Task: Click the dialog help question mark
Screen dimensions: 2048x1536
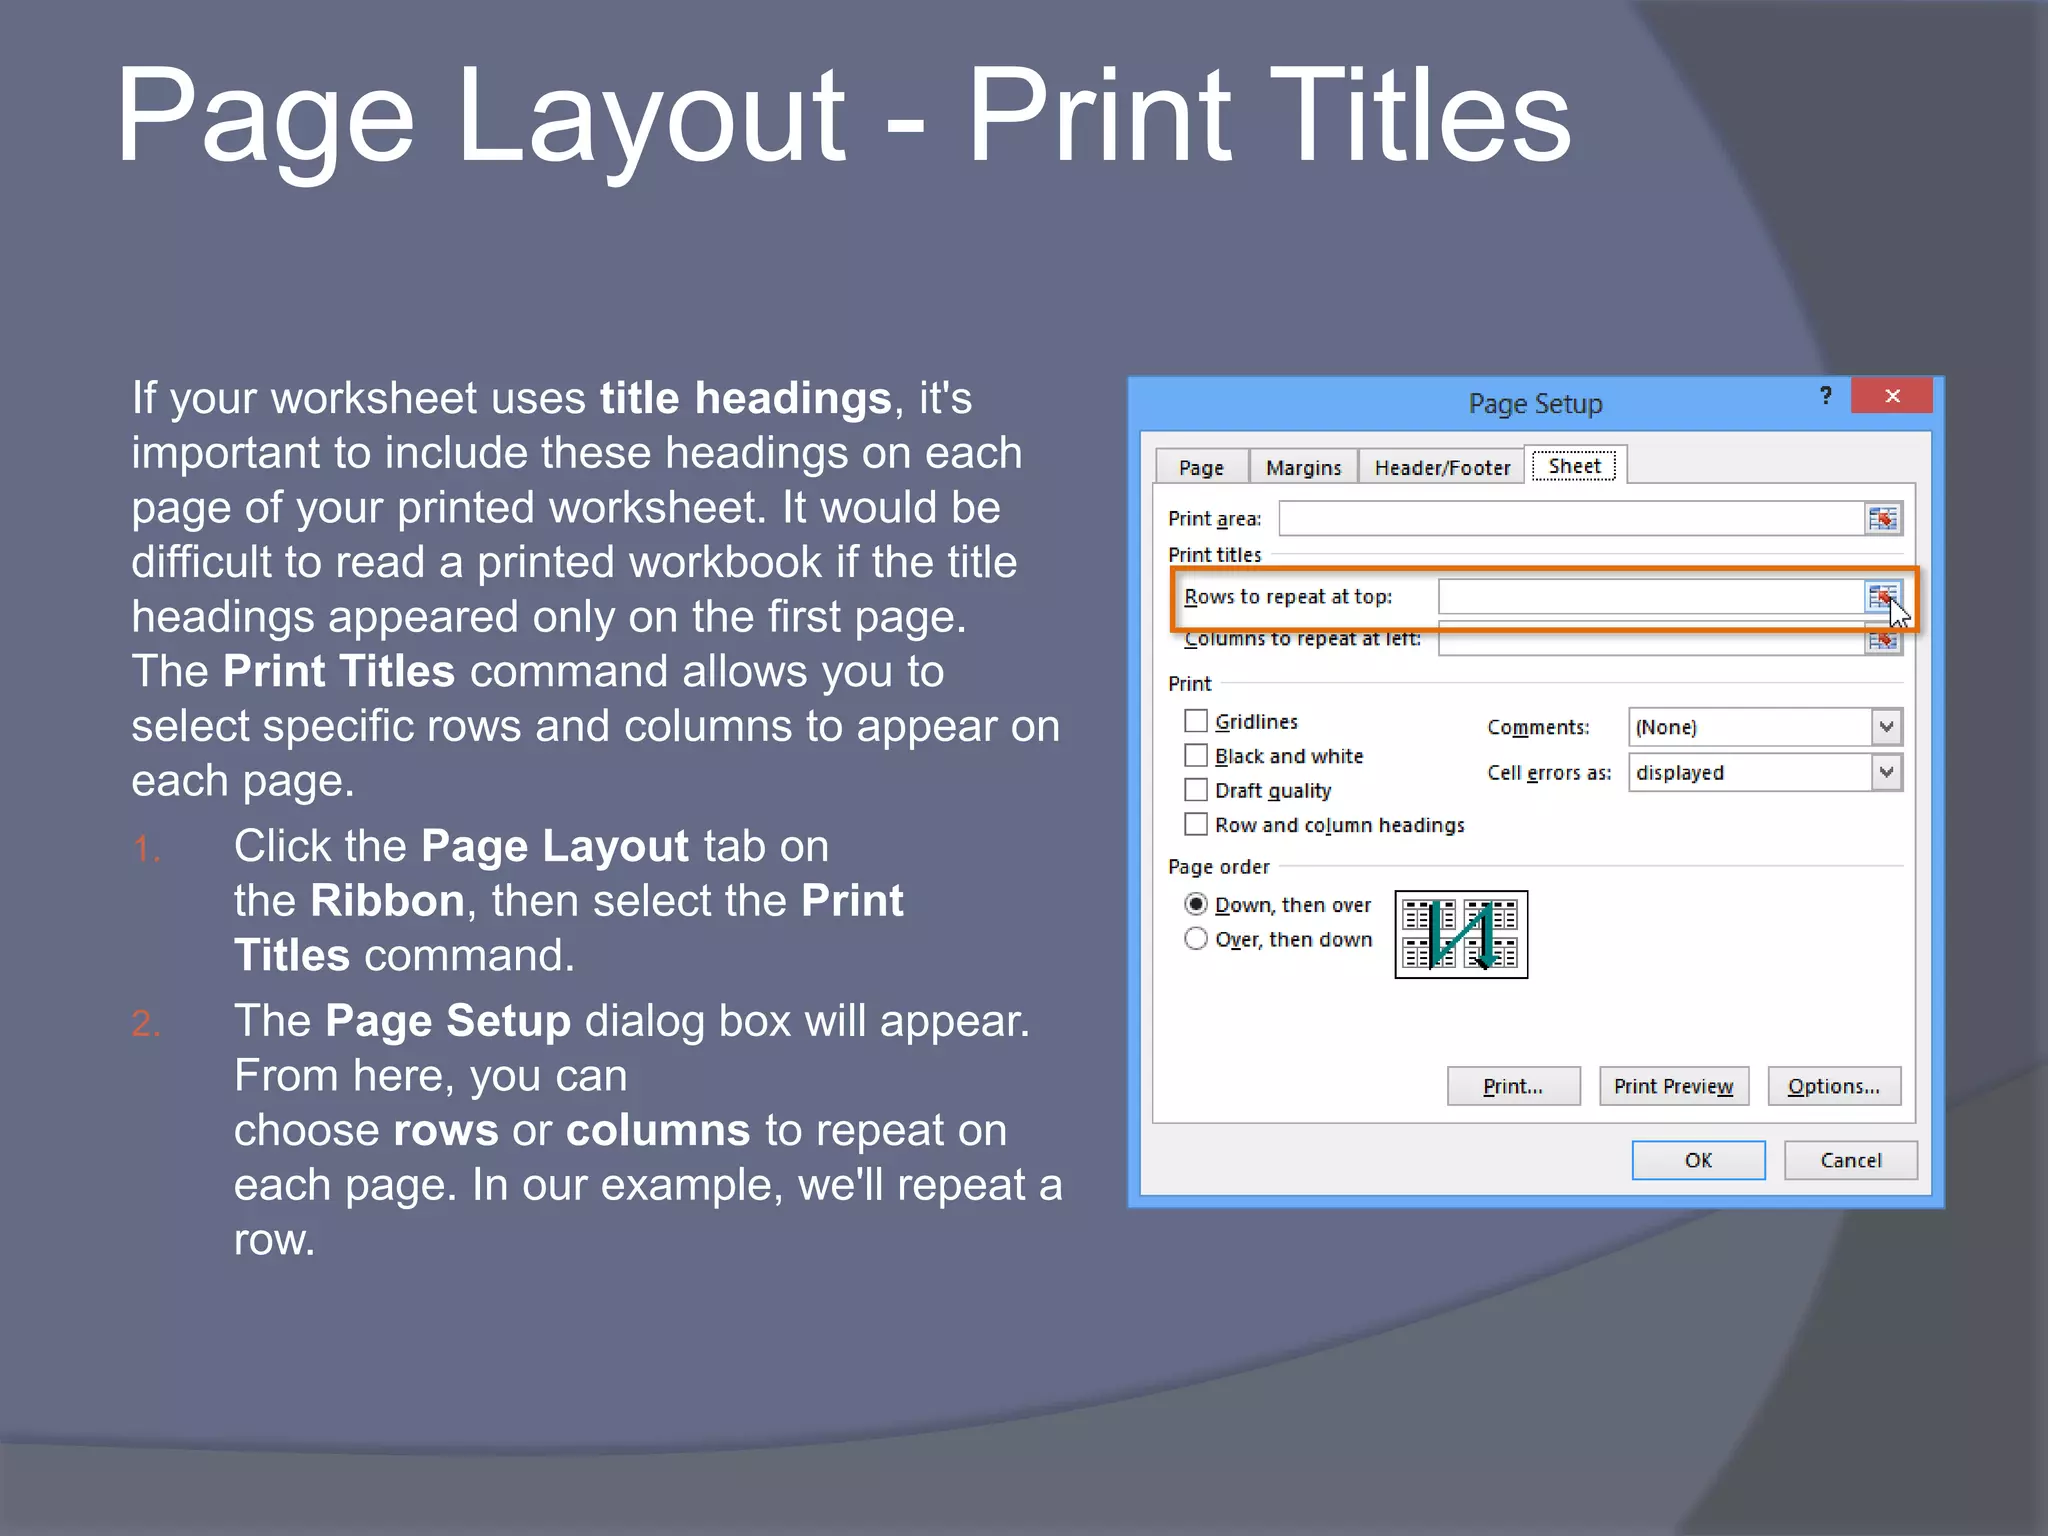Action: 1826,396
